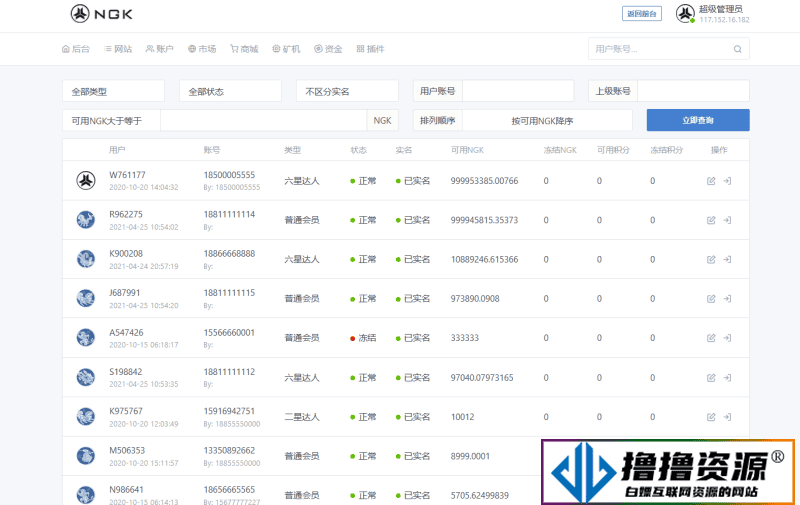Image resolution: width=800 pixels, height=505 pixels.
Task: Expand the 全部状态 dropdown
Action: (x=230, y=91)
